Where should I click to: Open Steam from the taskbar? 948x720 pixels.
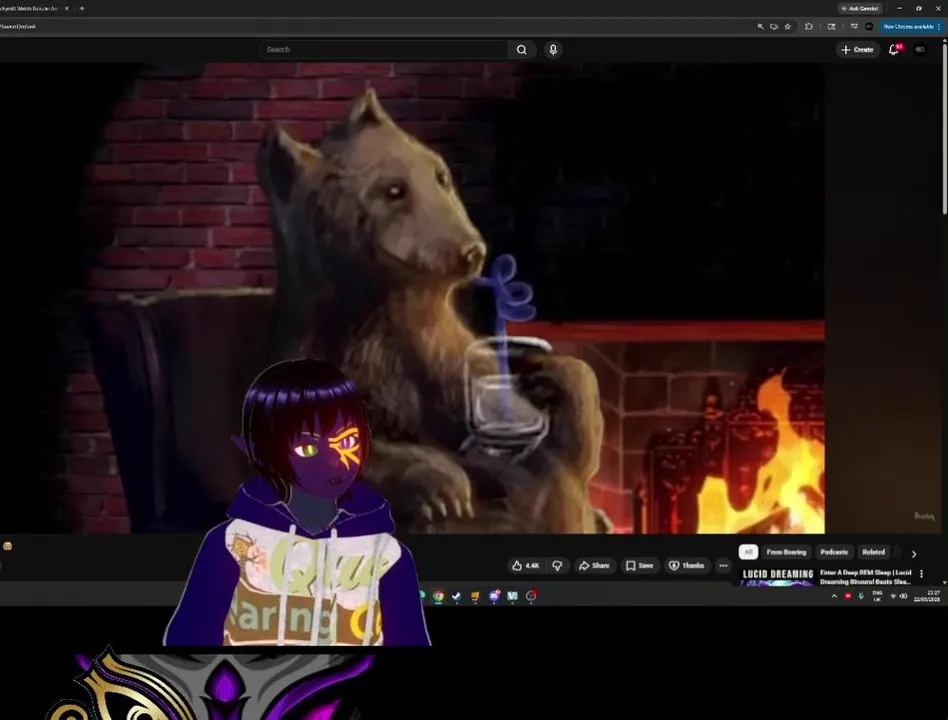pyautogui.click(x=456, y=596)
